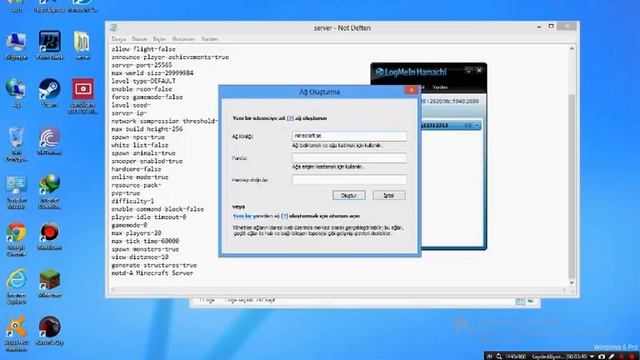Click Notepad's vertical scroll up arrow
640x360 pixels.
572,49
